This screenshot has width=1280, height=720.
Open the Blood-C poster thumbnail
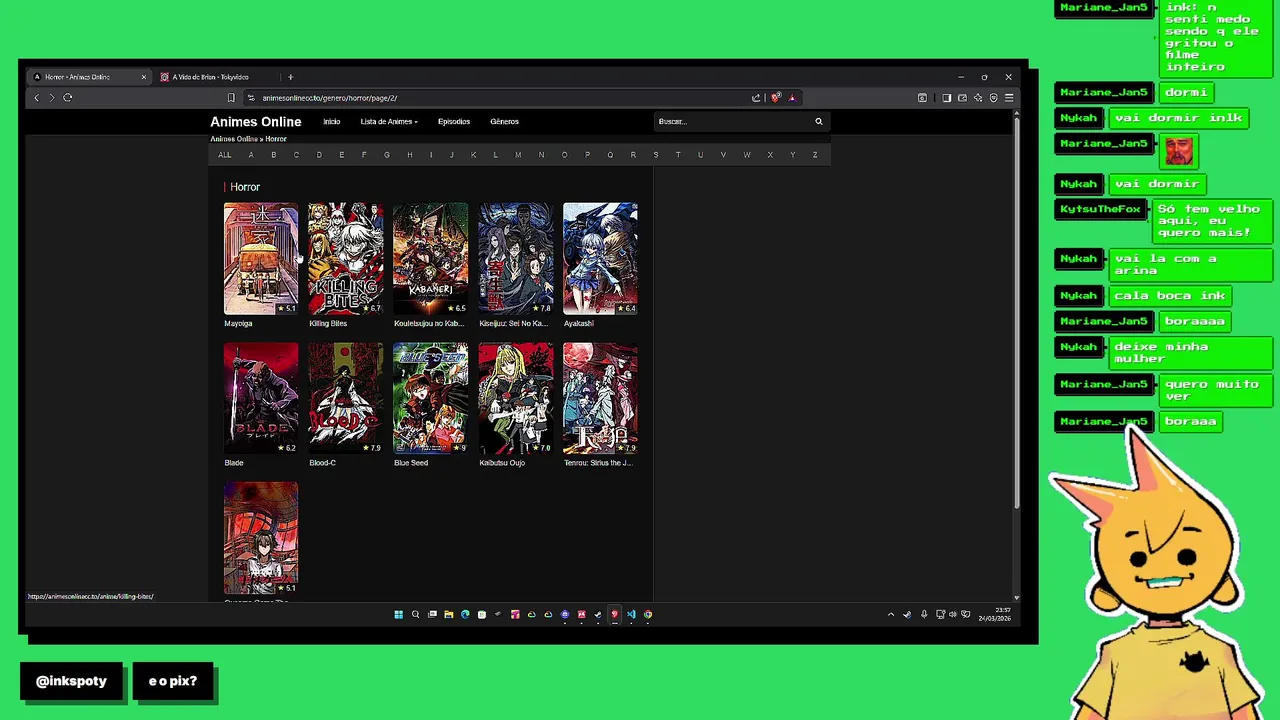coord(346,398)
